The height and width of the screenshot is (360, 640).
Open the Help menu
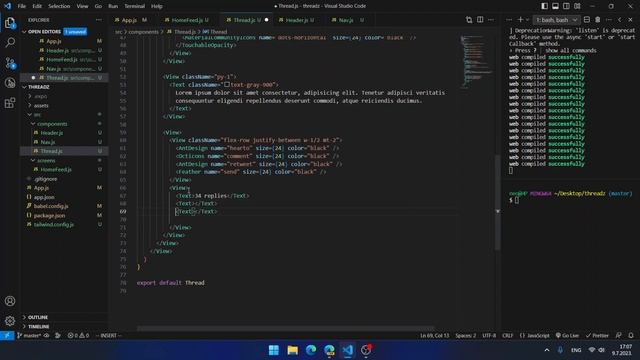pyautogui.click(x=157, y=6)
